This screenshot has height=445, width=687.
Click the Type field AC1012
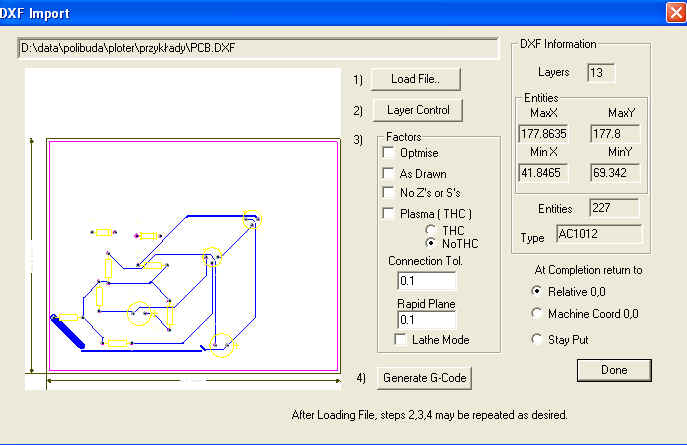(599, 234)
